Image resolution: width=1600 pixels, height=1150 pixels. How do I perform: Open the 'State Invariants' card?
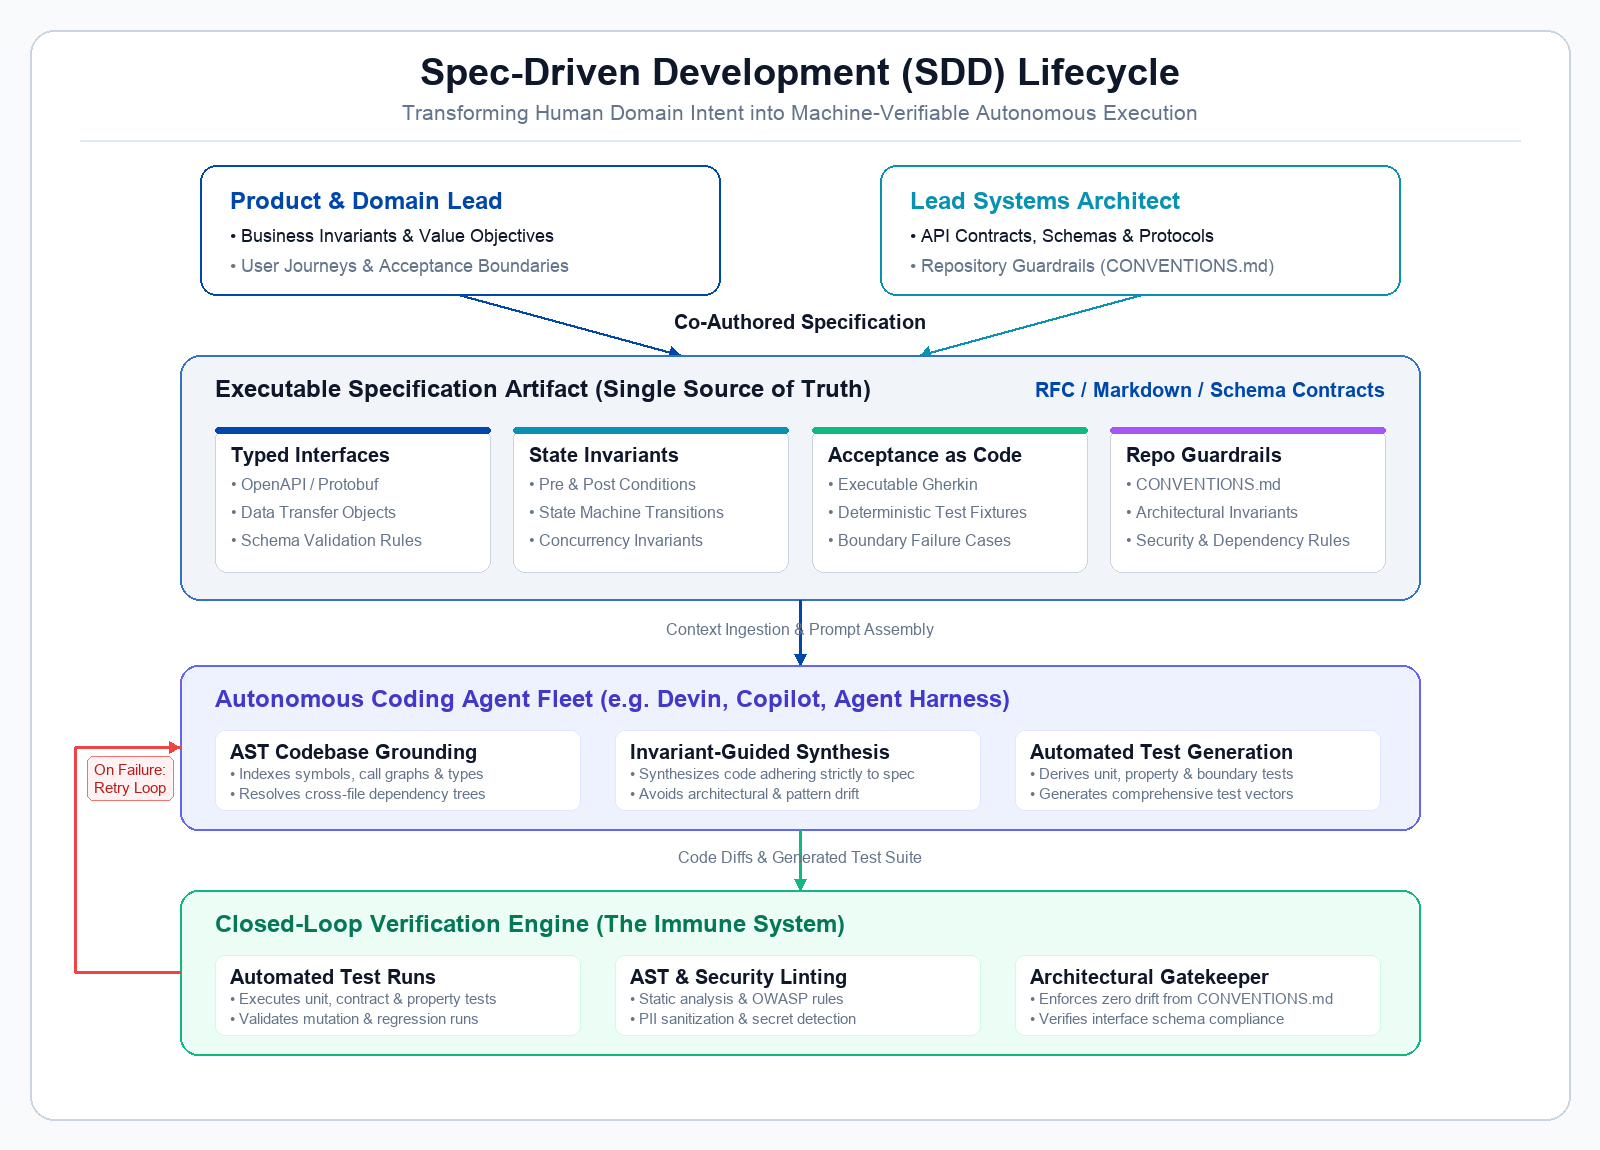pyautogui.click(x=651, y=500)
